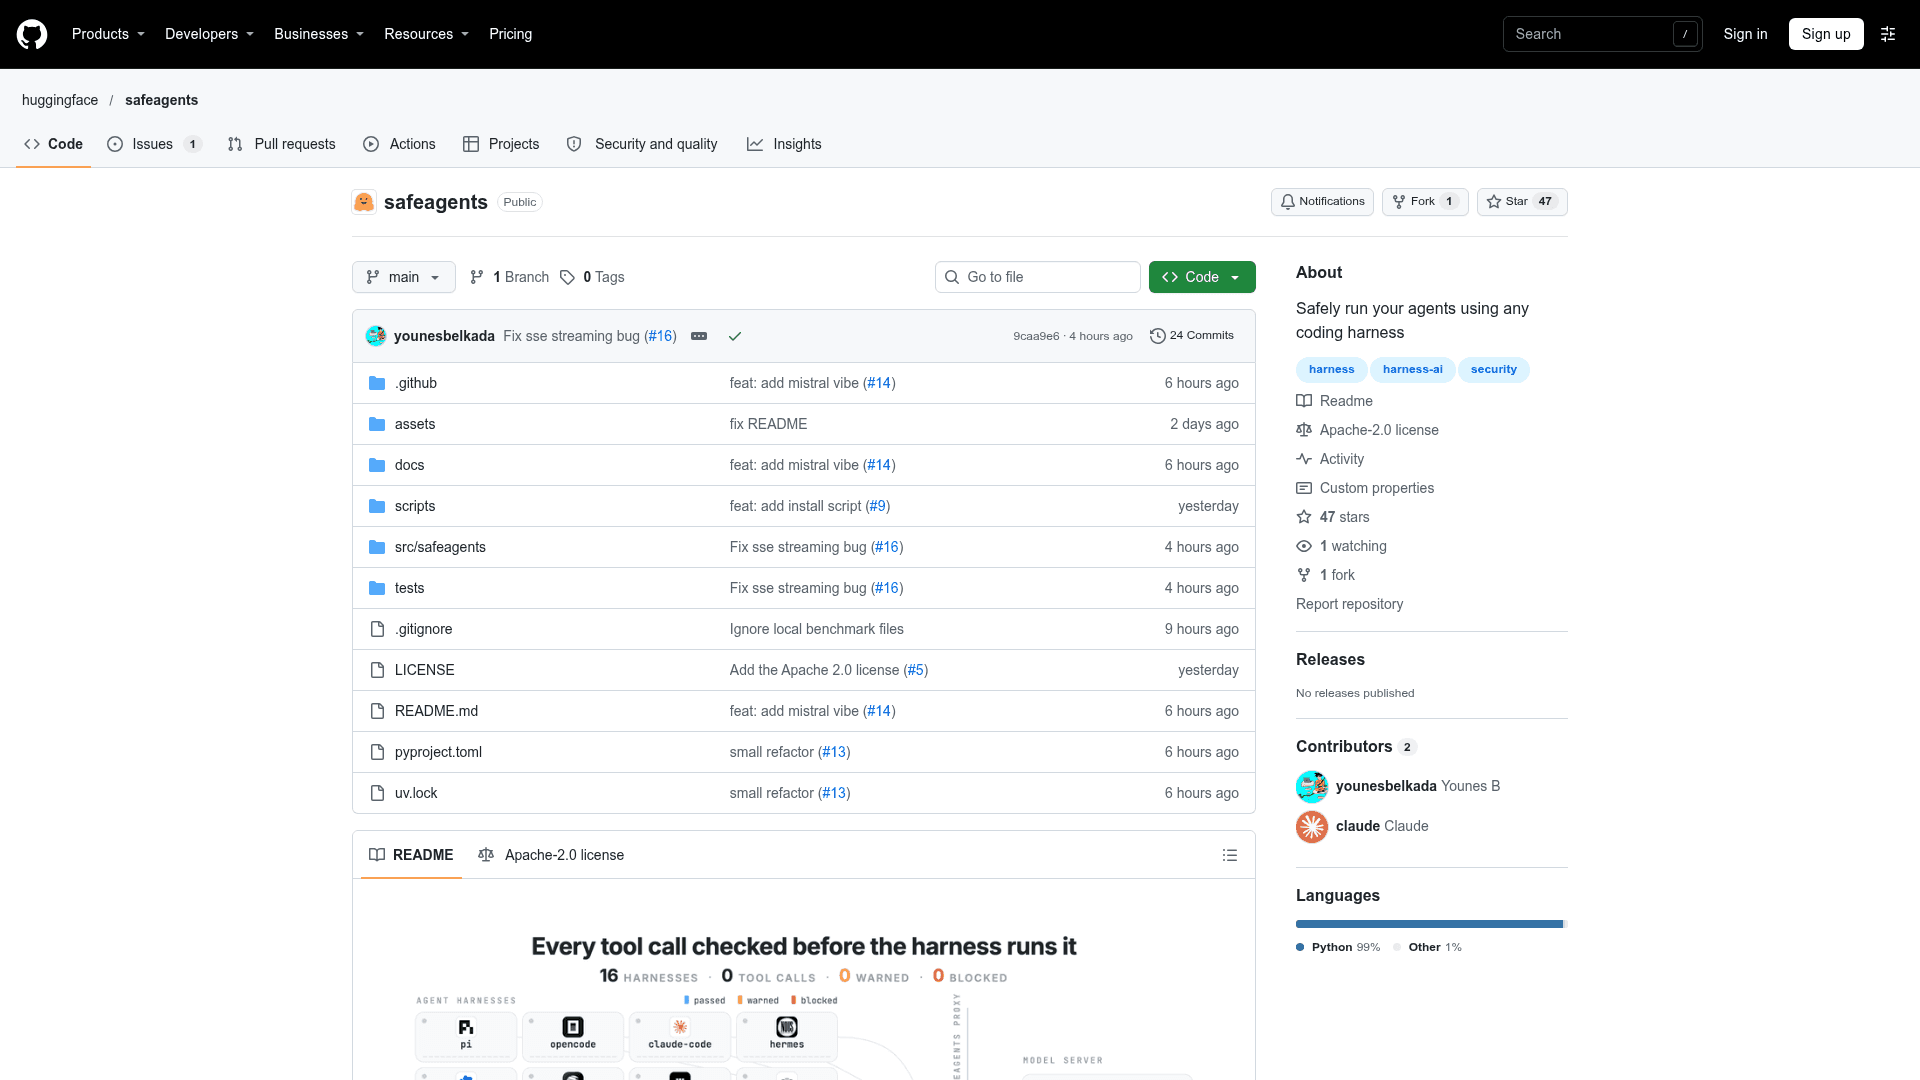Expand the Developers menu
1920x1080 pixels.
click(209, 34)
